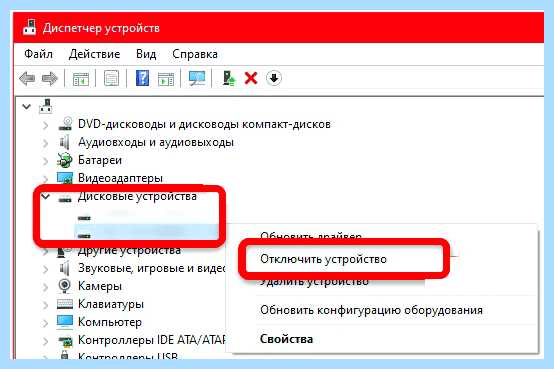Screen dimensions: 554x369
Task: Select DVD-дисководы и дисководы компакт-дисков label
Action: pos(204,124)
